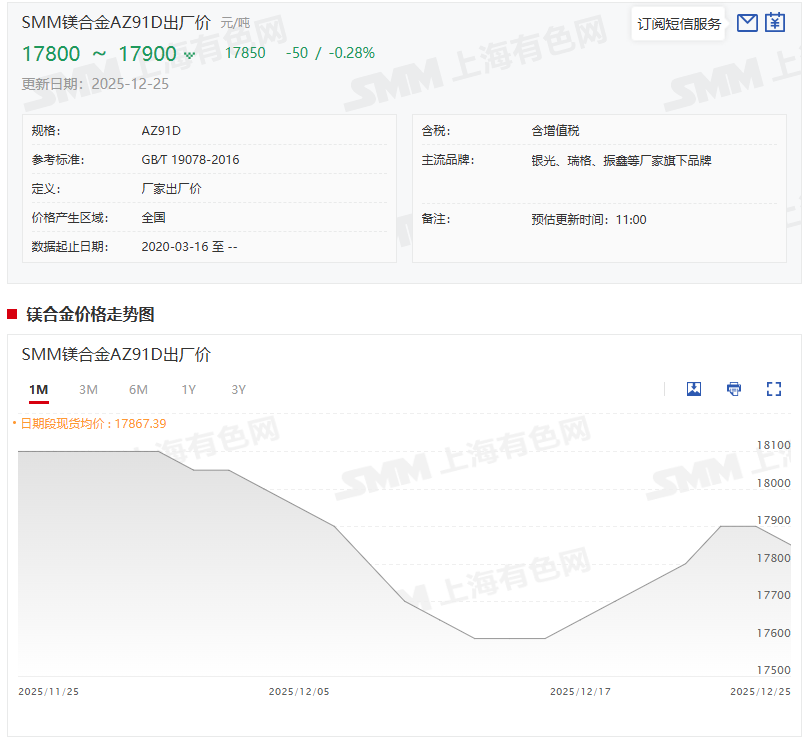Click the 镁合金价格走势图 section heading
This screenshot has height=744, width=805.
(90, 314)
